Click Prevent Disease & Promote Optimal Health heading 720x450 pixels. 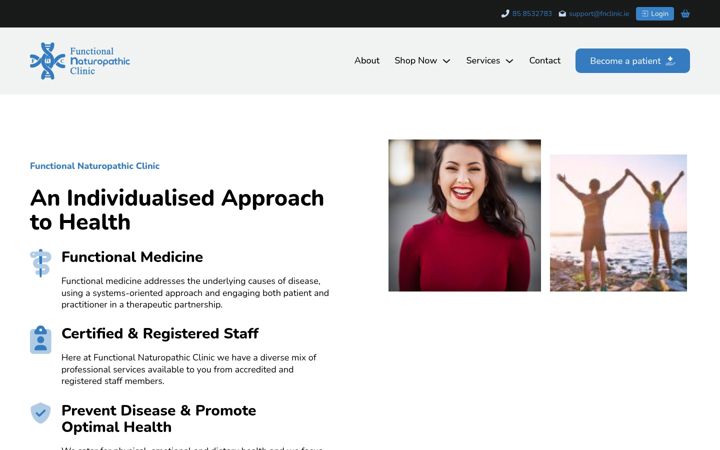click(x=159, y=418)
